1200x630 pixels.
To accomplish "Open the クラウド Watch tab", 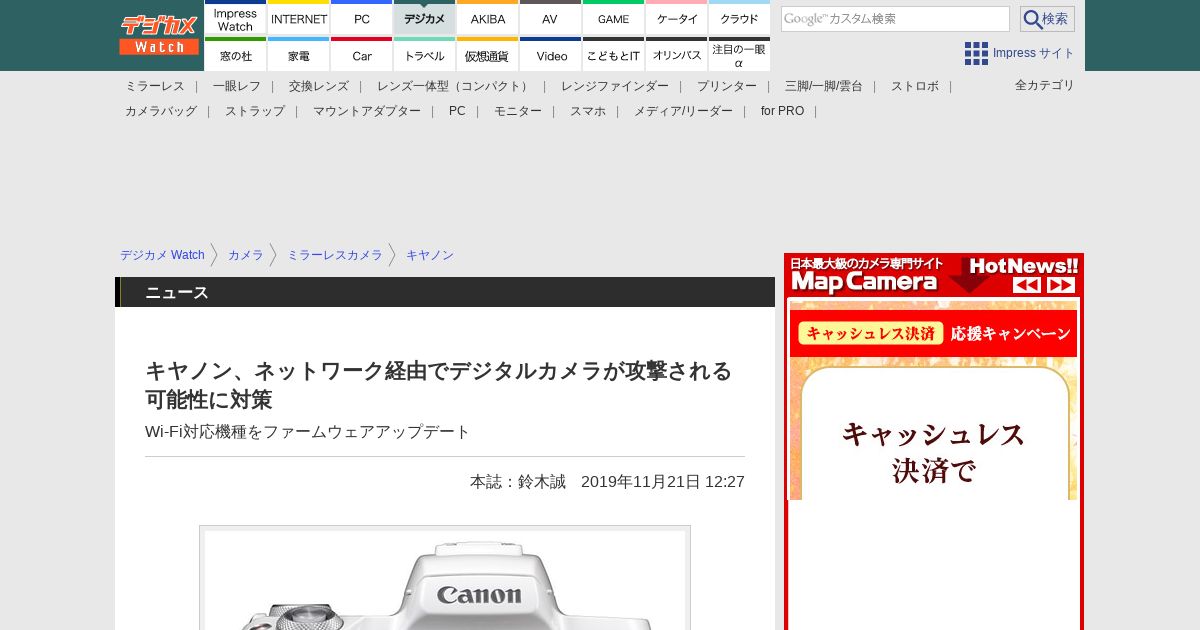I will 740,18.
